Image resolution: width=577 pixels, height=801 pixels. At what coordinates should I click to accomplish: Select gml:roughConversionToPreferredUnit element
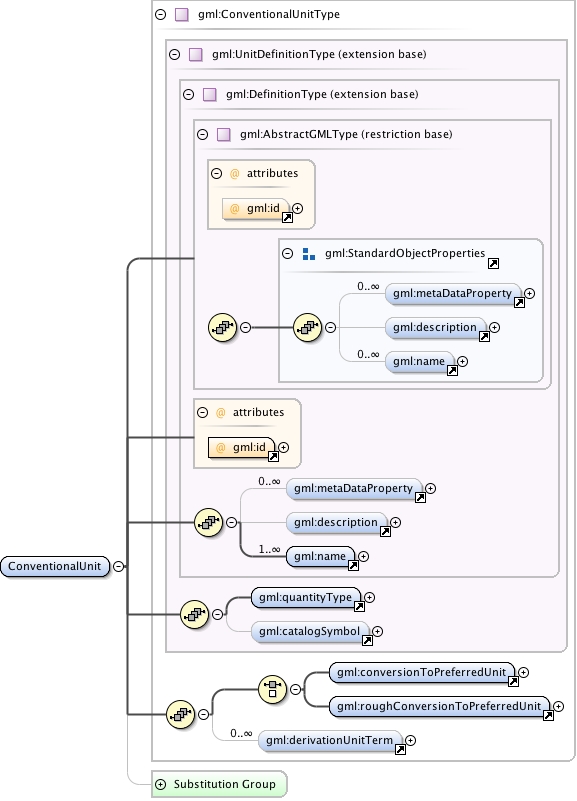[440, 706]
